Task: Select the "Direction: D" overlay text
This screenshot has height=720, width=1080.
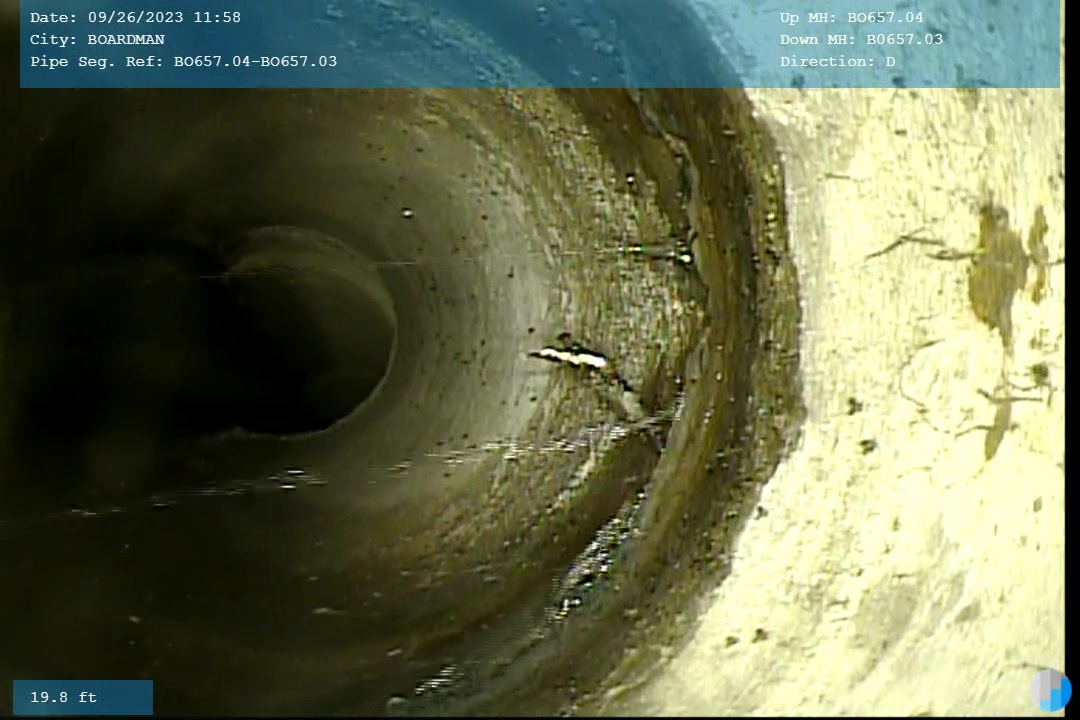Action: click(838, 61)
